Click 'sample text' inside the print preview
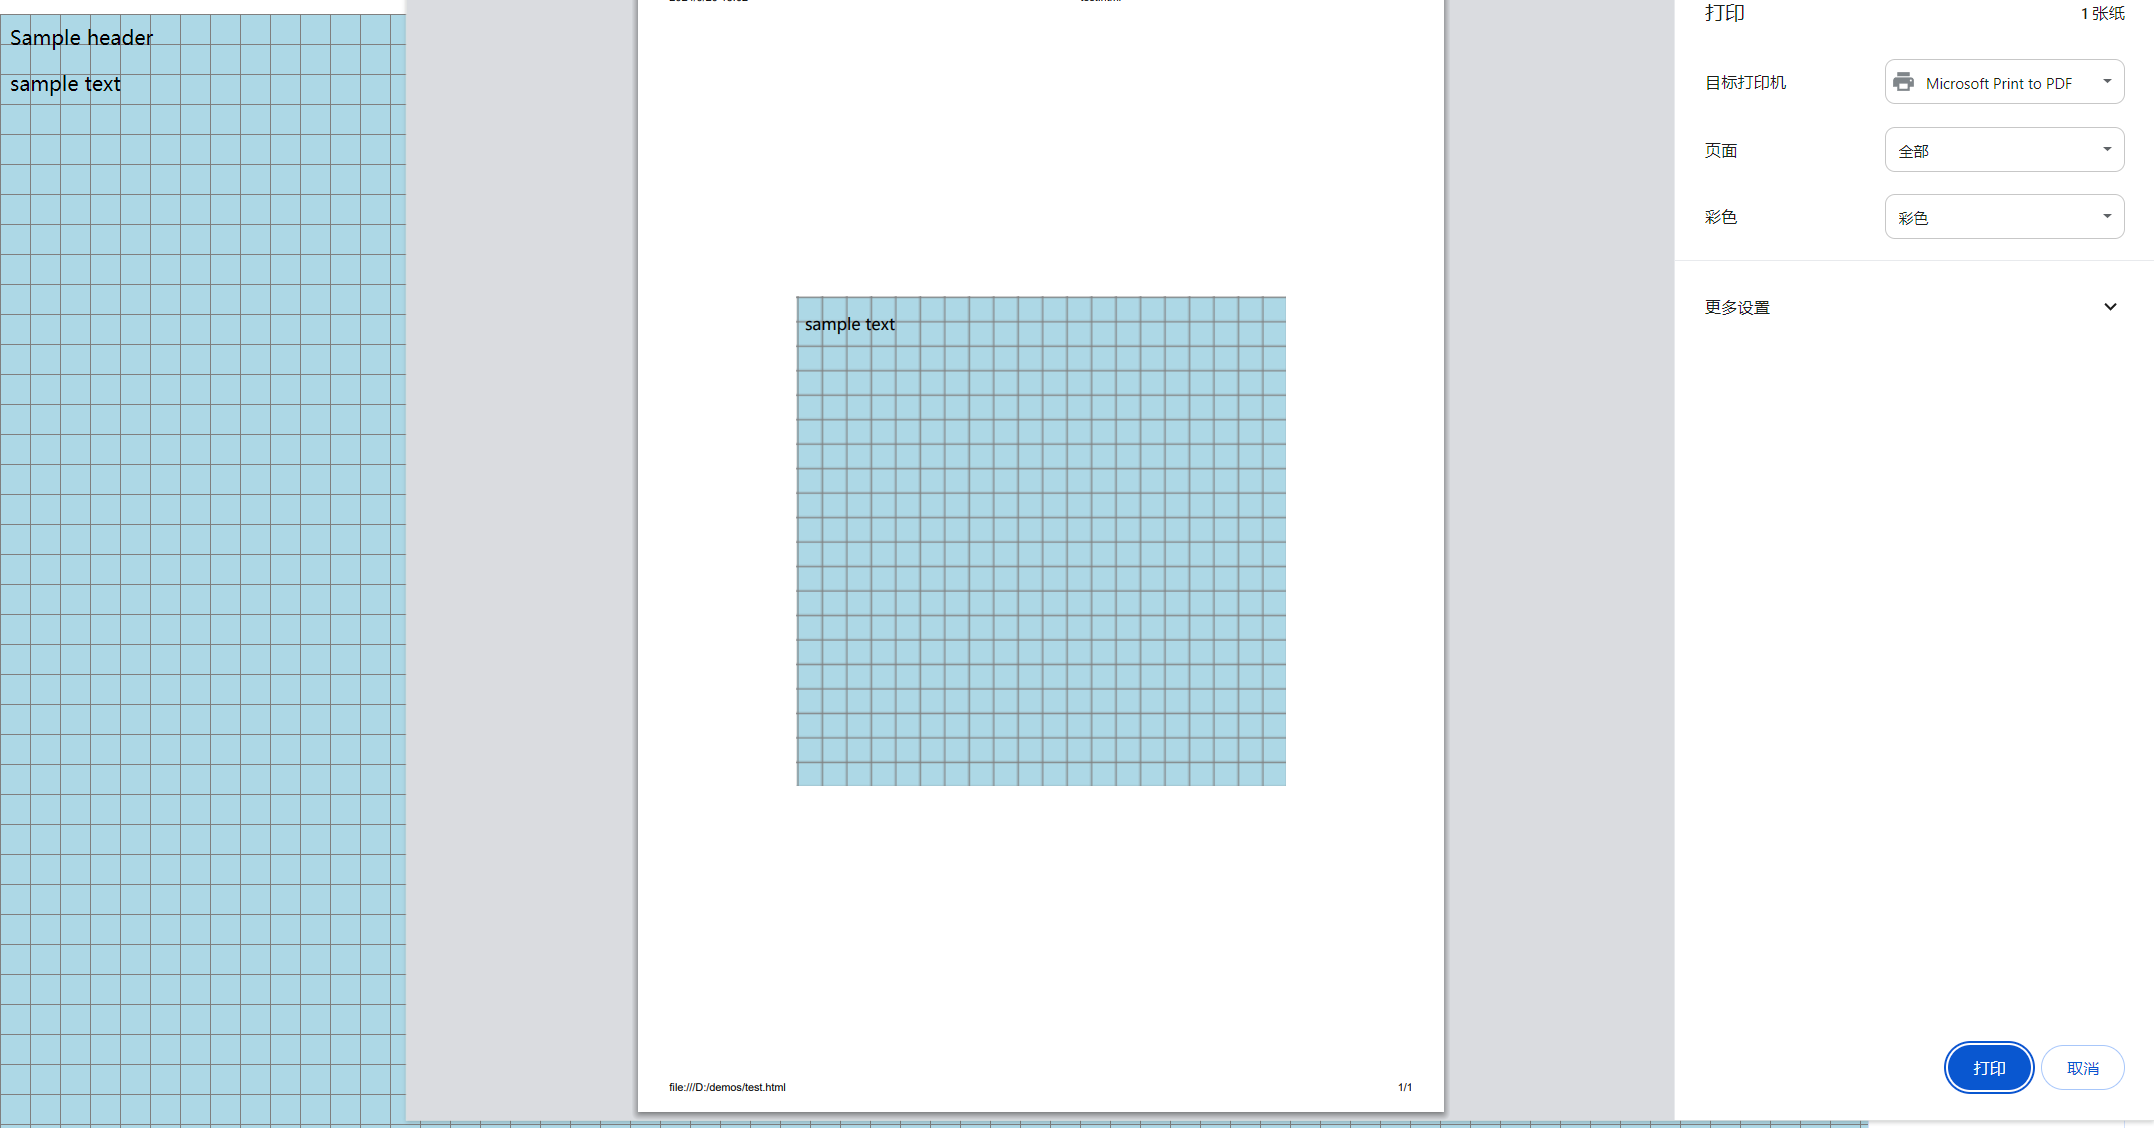Image resolution: width=2154 pixels, height=1128 pixels. [x=849, y=324]
